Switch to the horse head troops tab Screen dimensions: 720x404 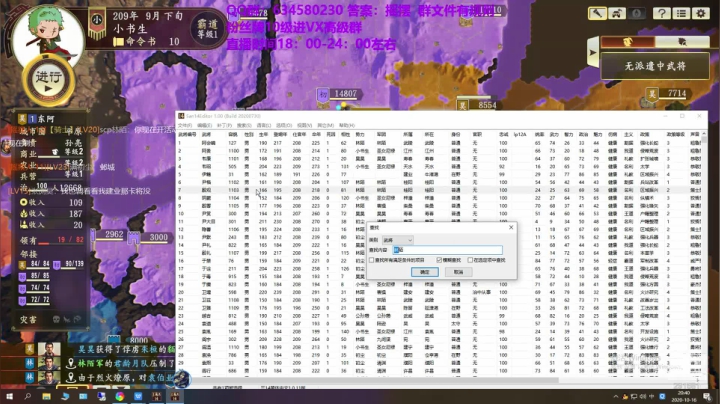[682, 42]
